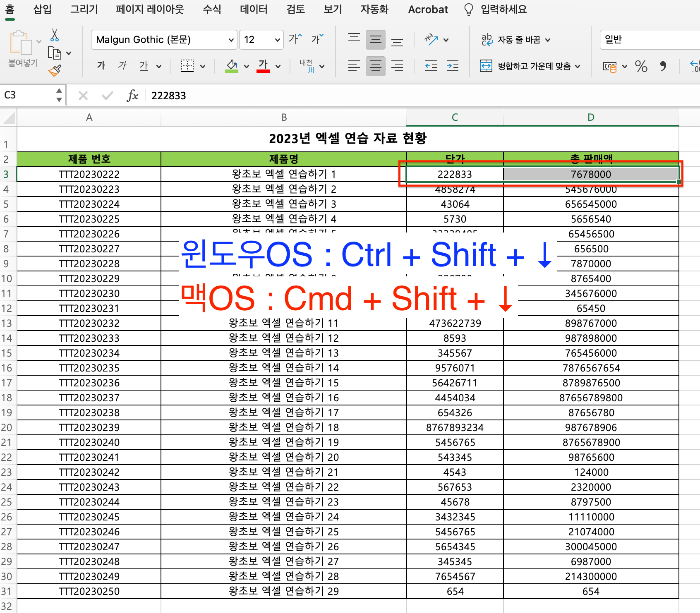This screenshot has height=613, width=700.
Task: Expand font color dropdown arrow
Action: (278, 67)
